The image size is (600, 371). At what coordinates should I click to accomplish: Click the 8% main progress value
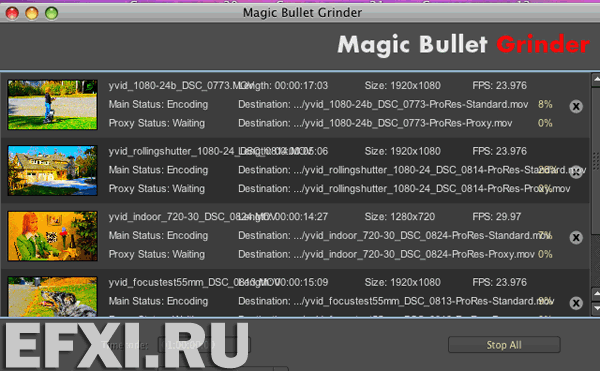[x=545, y=104]
